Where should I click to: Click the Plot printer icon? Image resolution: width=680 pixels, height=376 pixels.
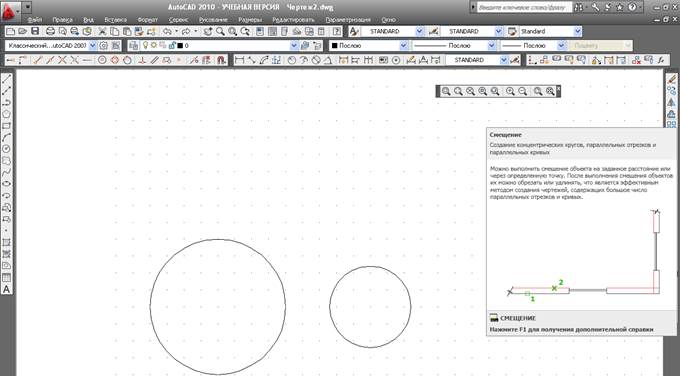(50, 31)
